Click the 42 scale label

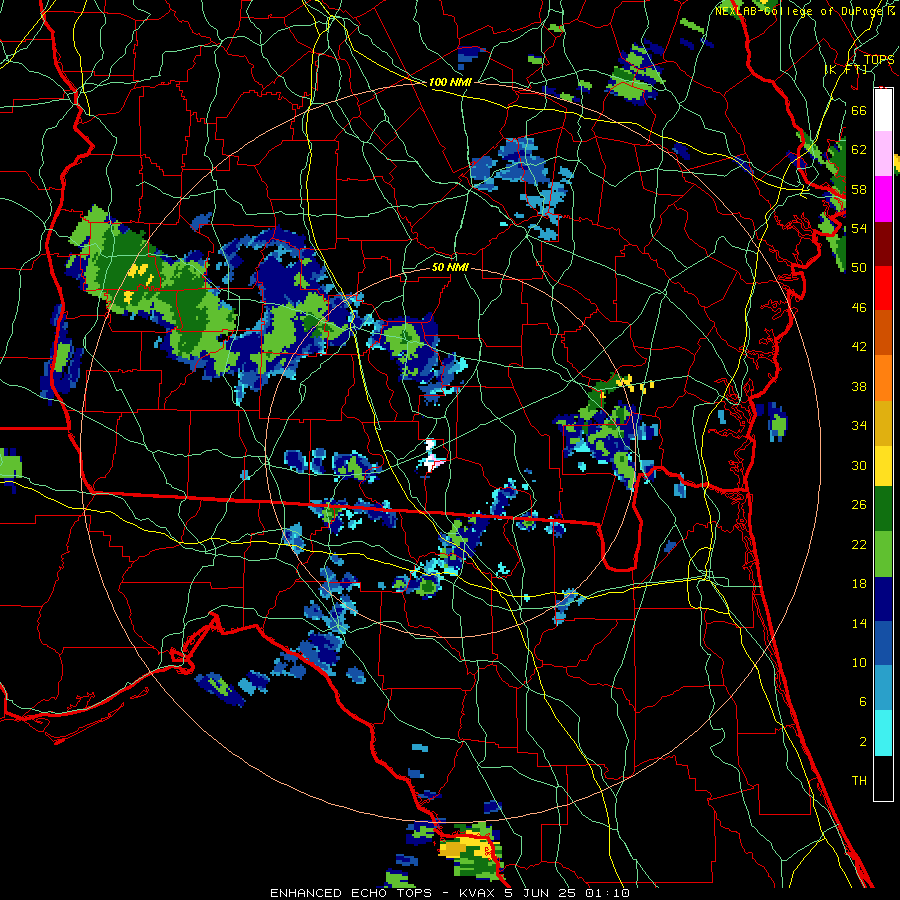[x=859, y=347]
